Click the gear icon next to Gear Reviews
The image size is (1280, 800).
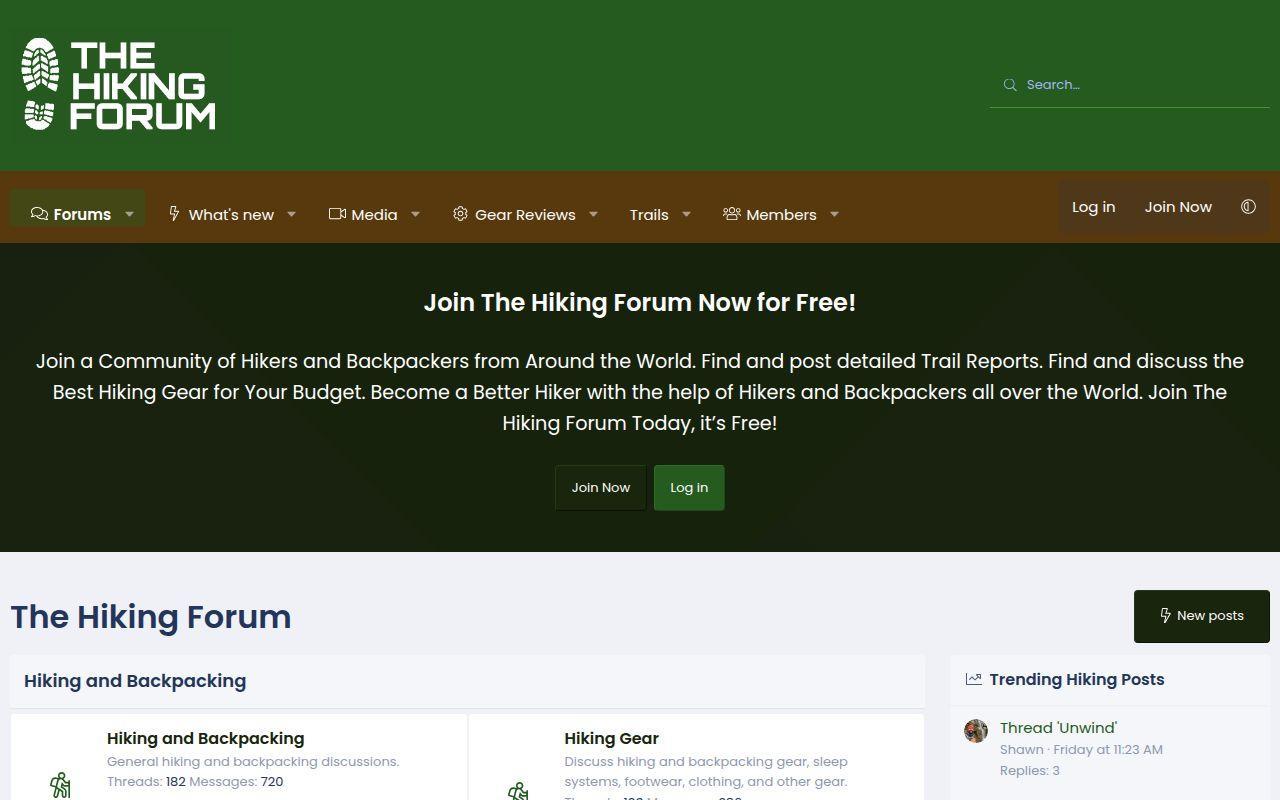click(x=460, y=214)
